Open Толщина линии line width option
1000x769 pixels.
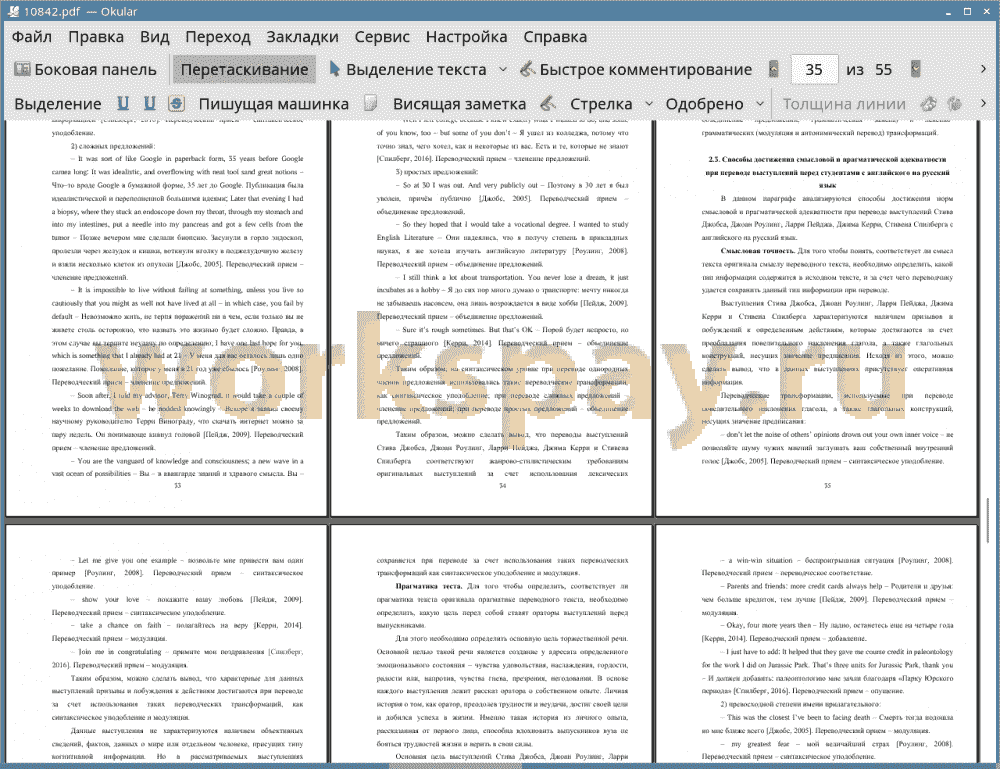coord(844,104)
